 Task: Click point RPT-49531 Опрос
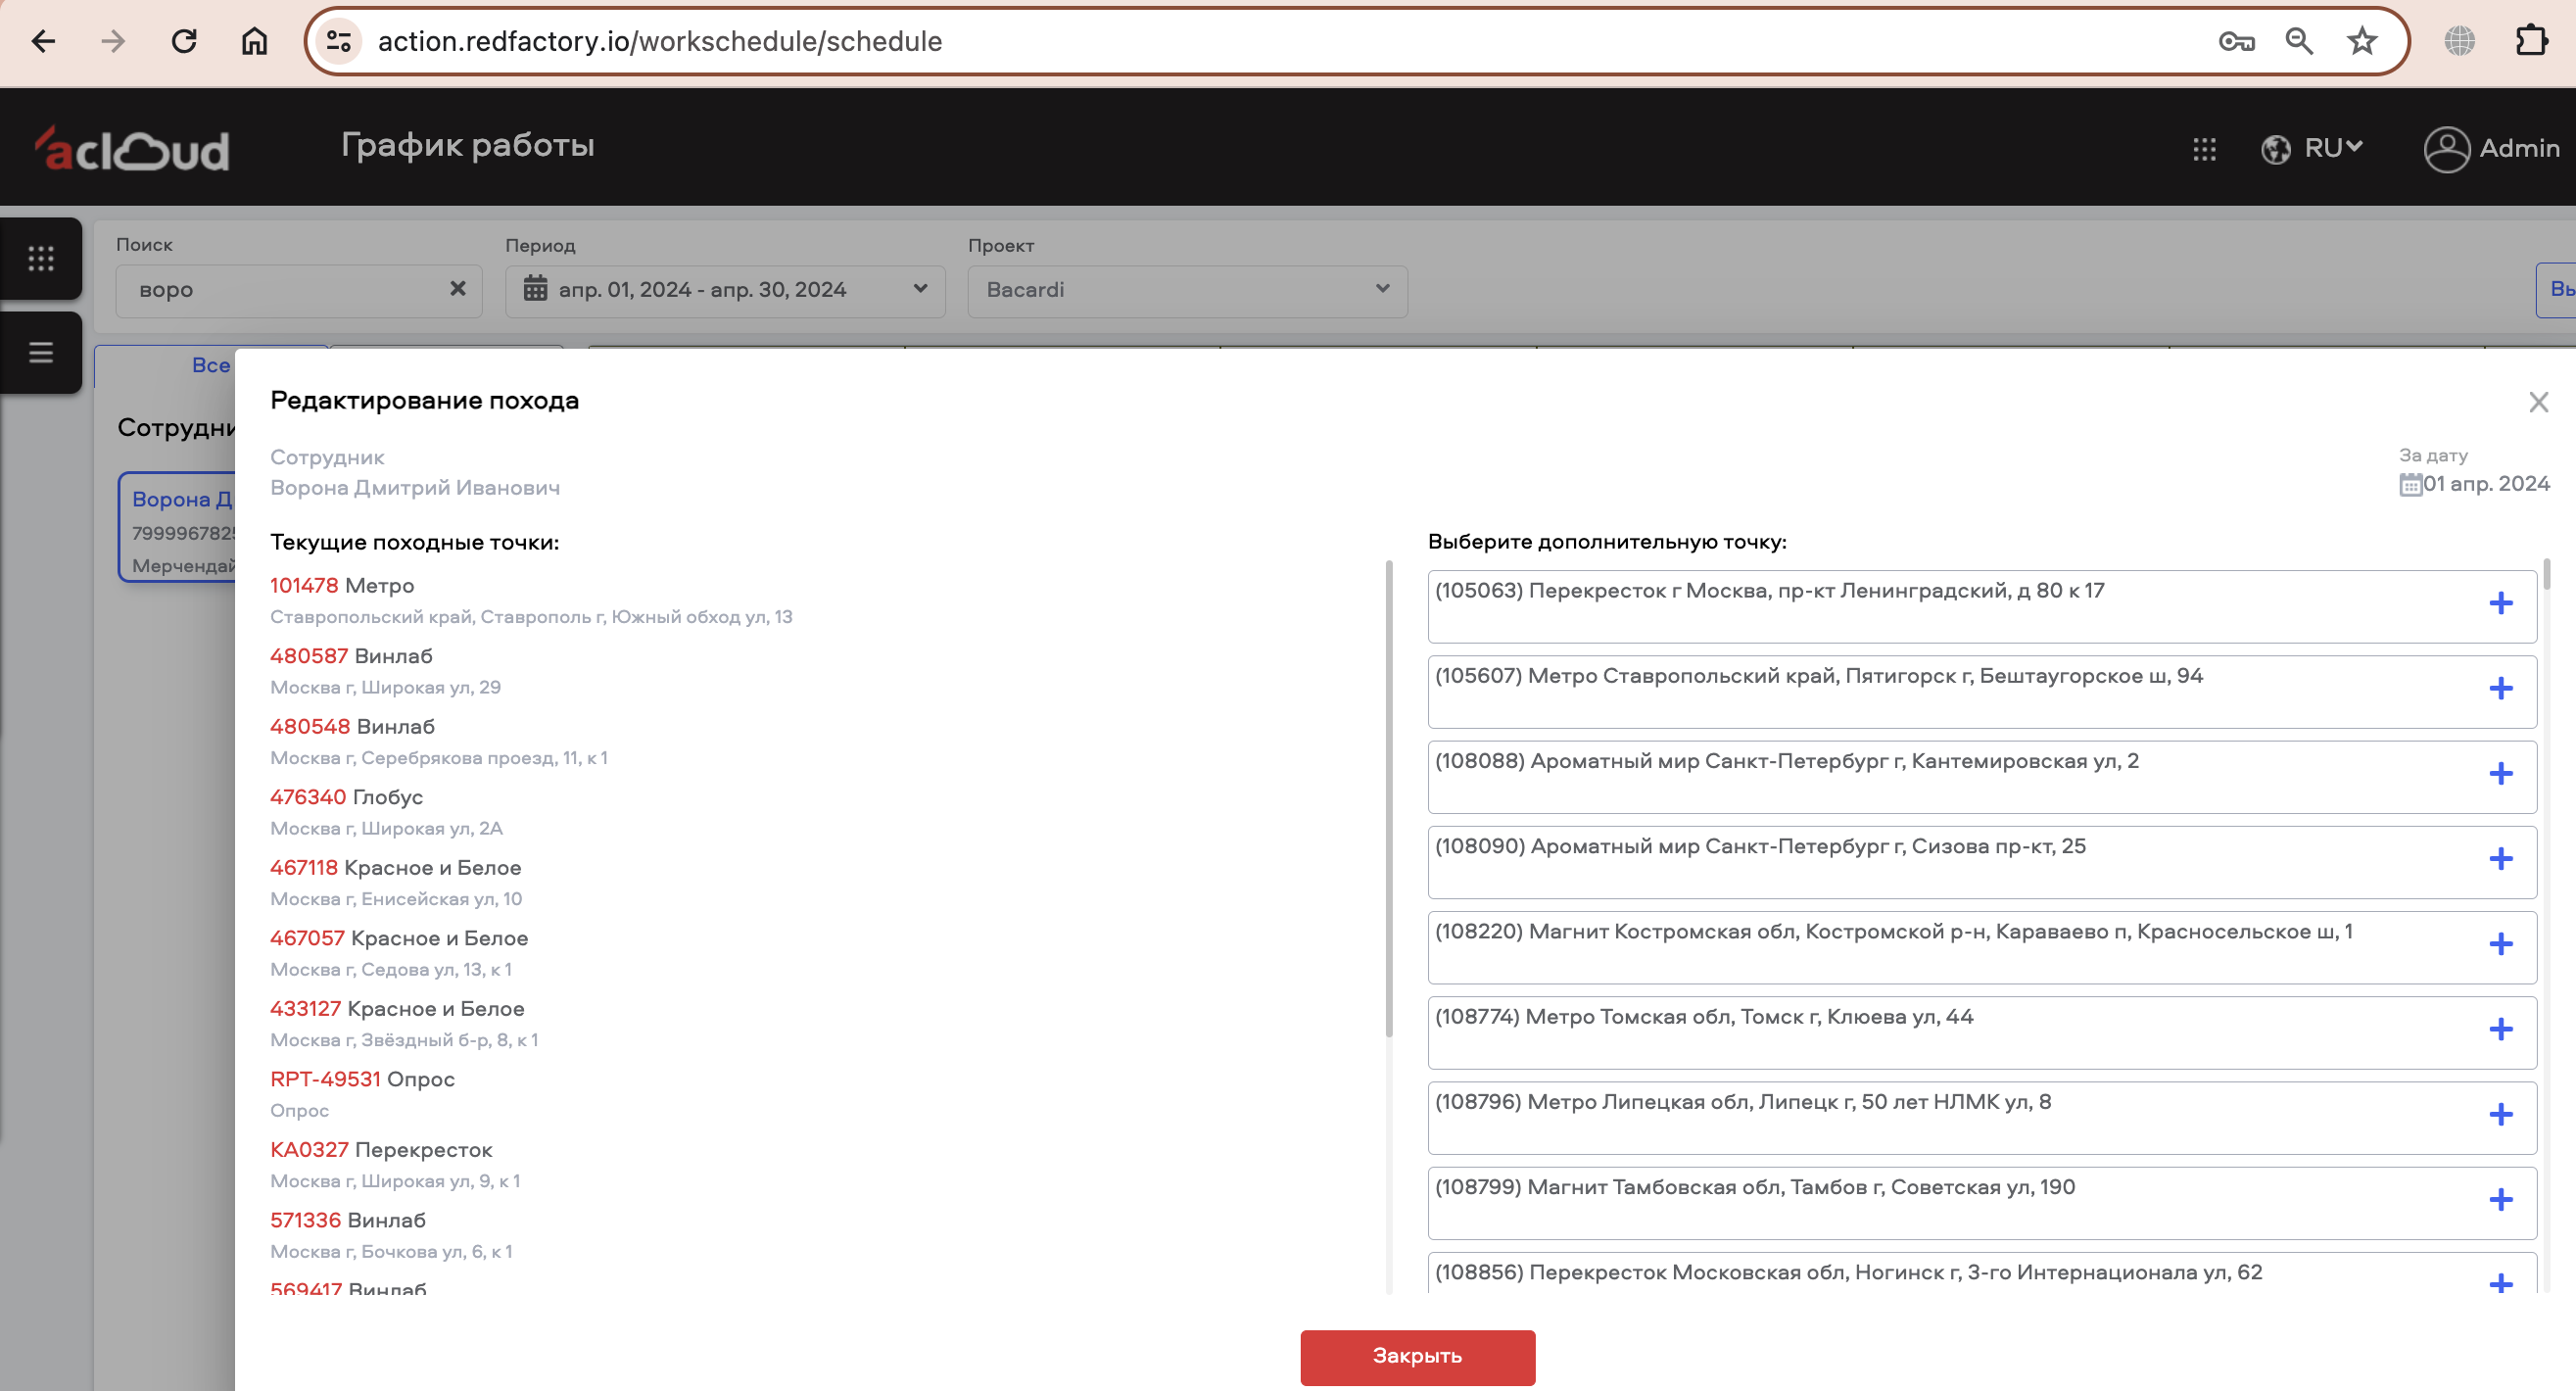point(362,1079)
